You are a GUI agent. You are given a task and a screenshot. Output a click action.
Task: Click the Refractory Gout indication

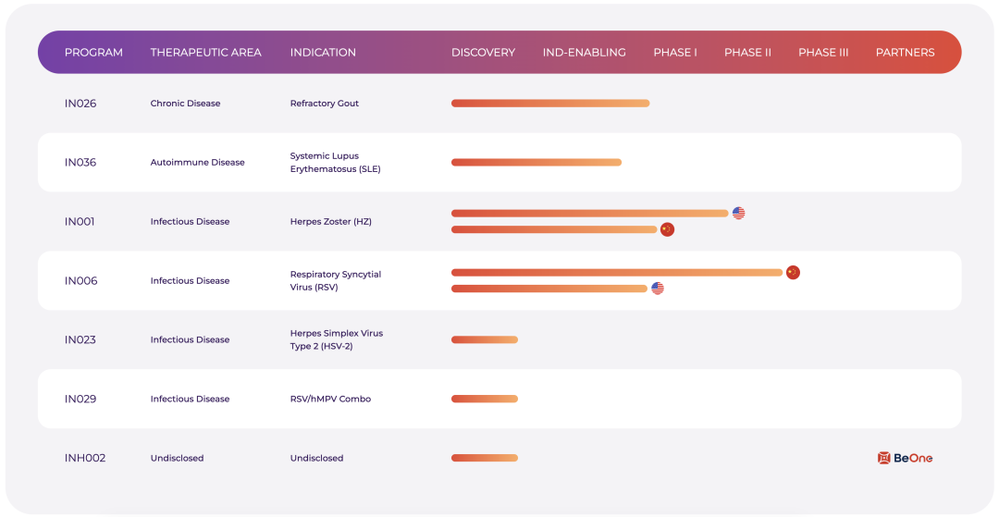coord(324,103)
